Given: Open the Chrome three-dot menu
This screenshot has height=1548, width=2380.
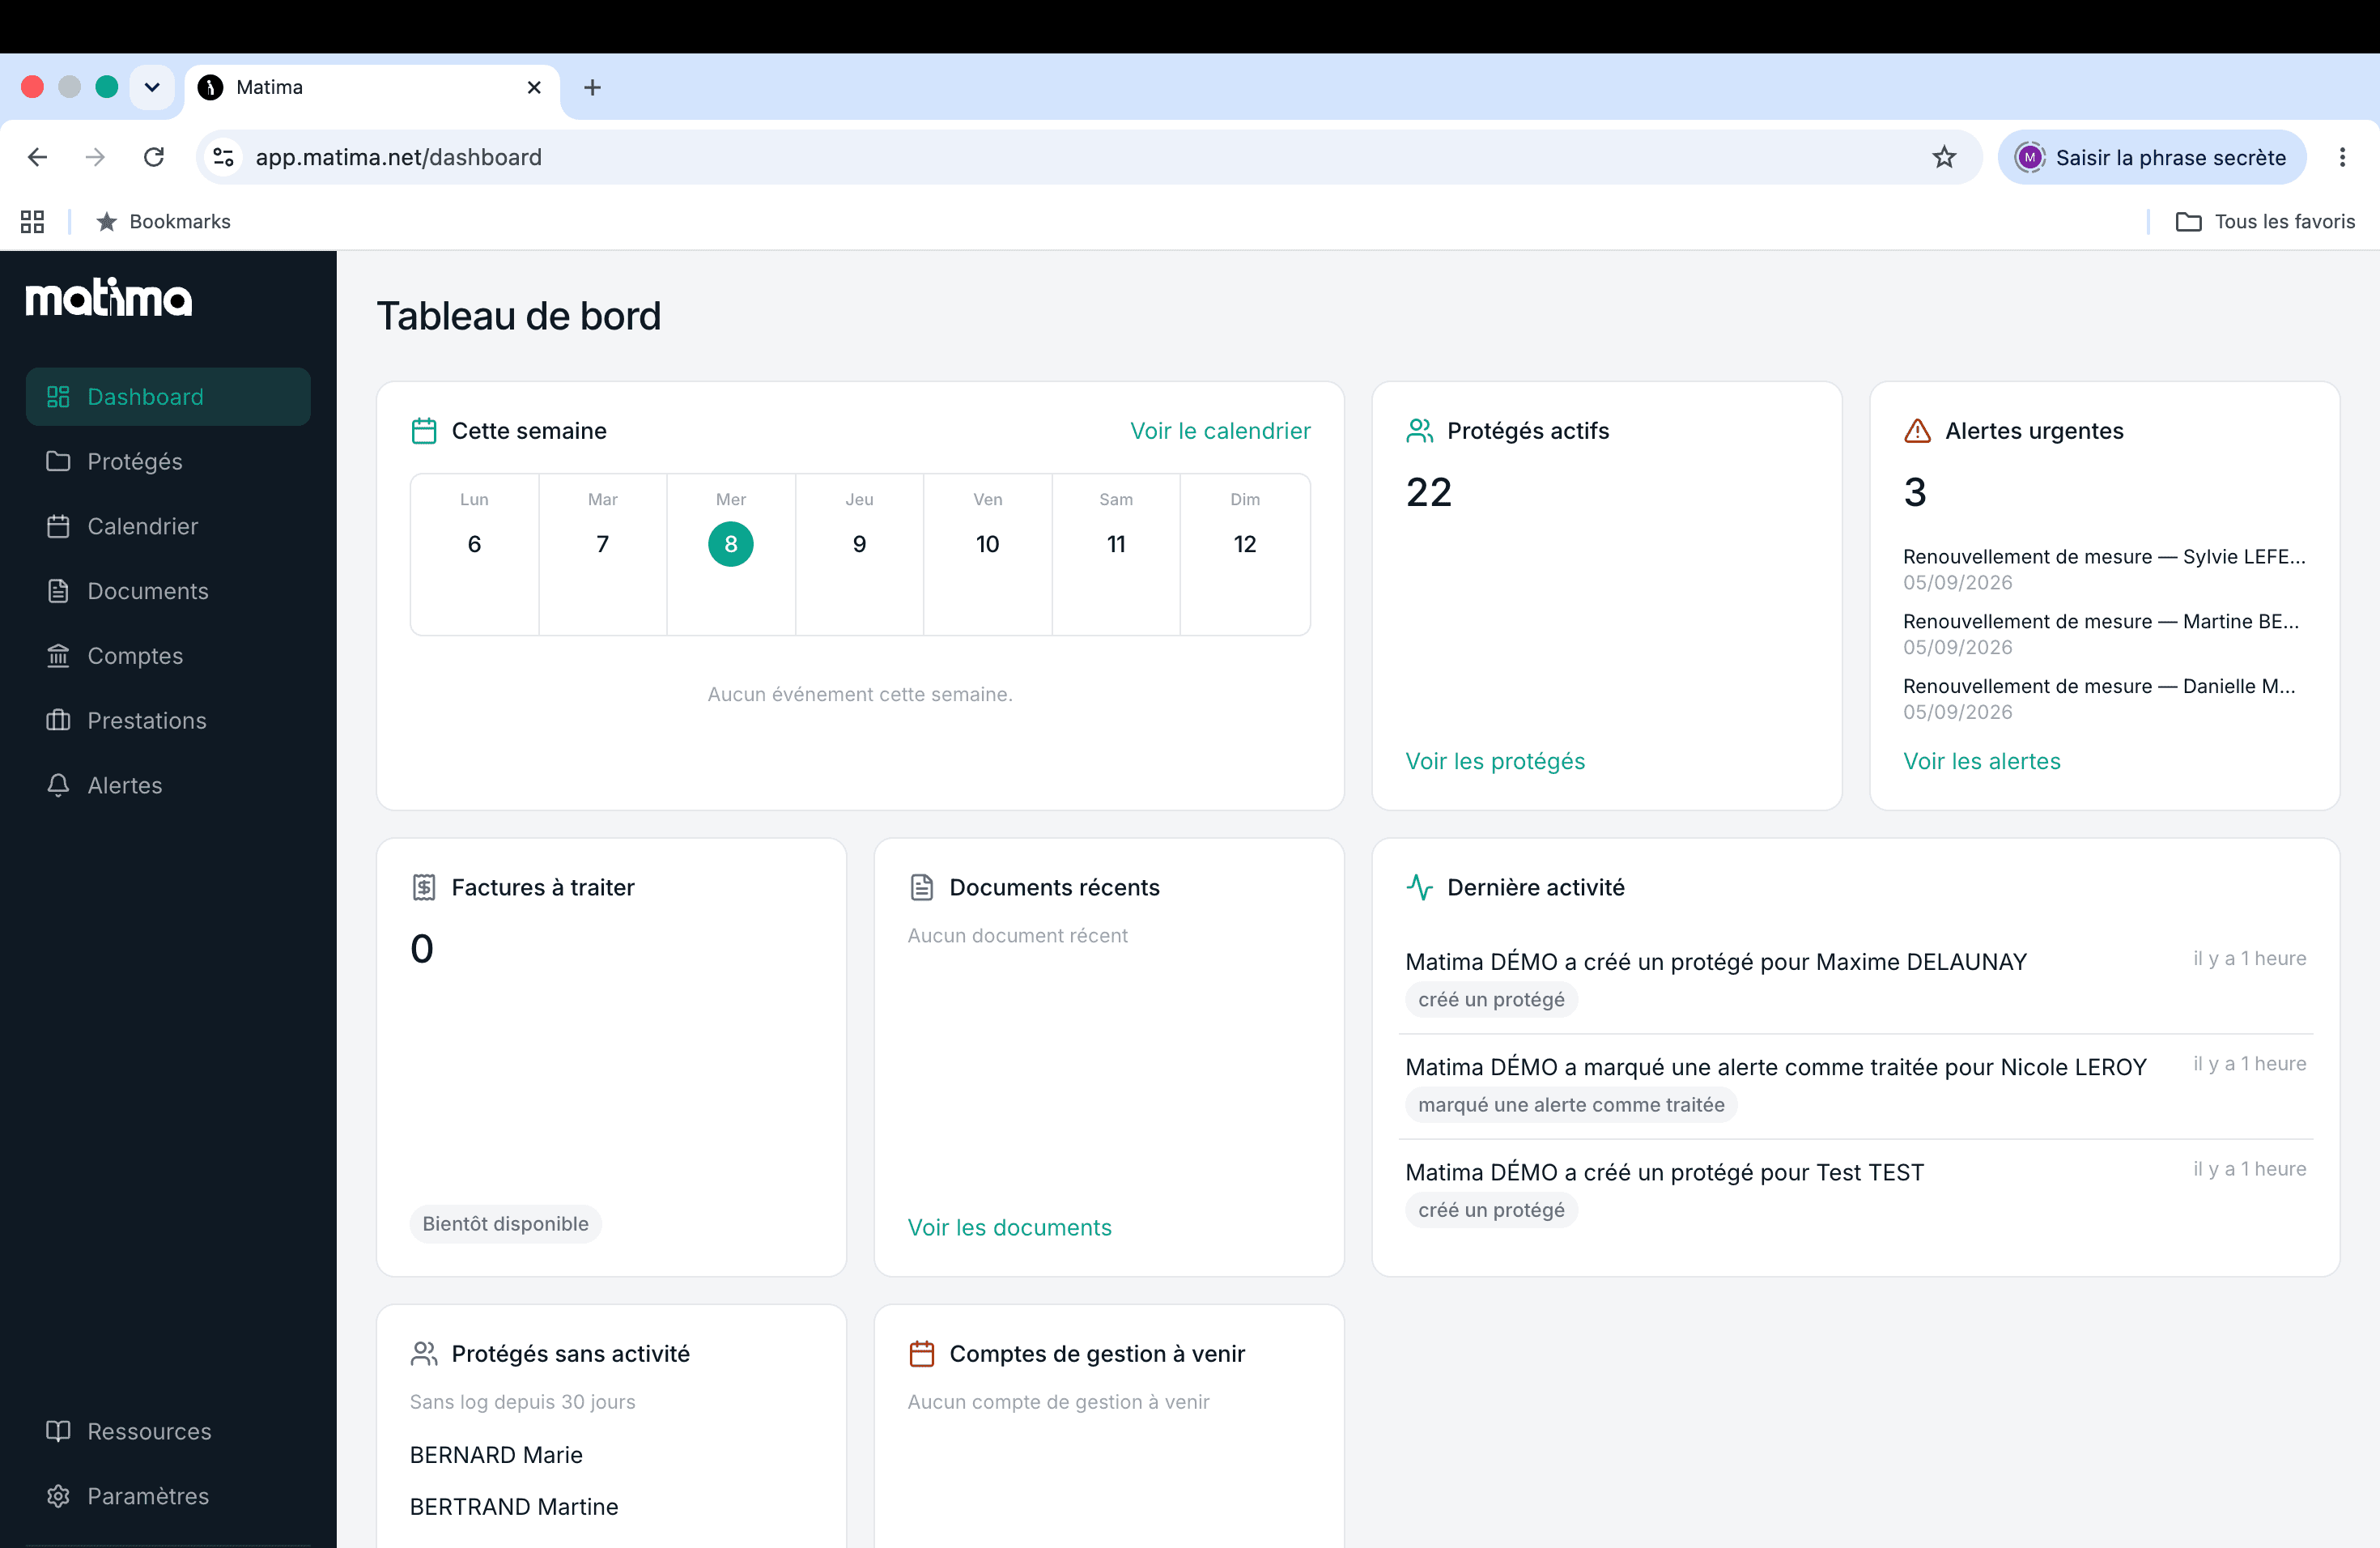Looking at the screenshot, I should 2342,157.
